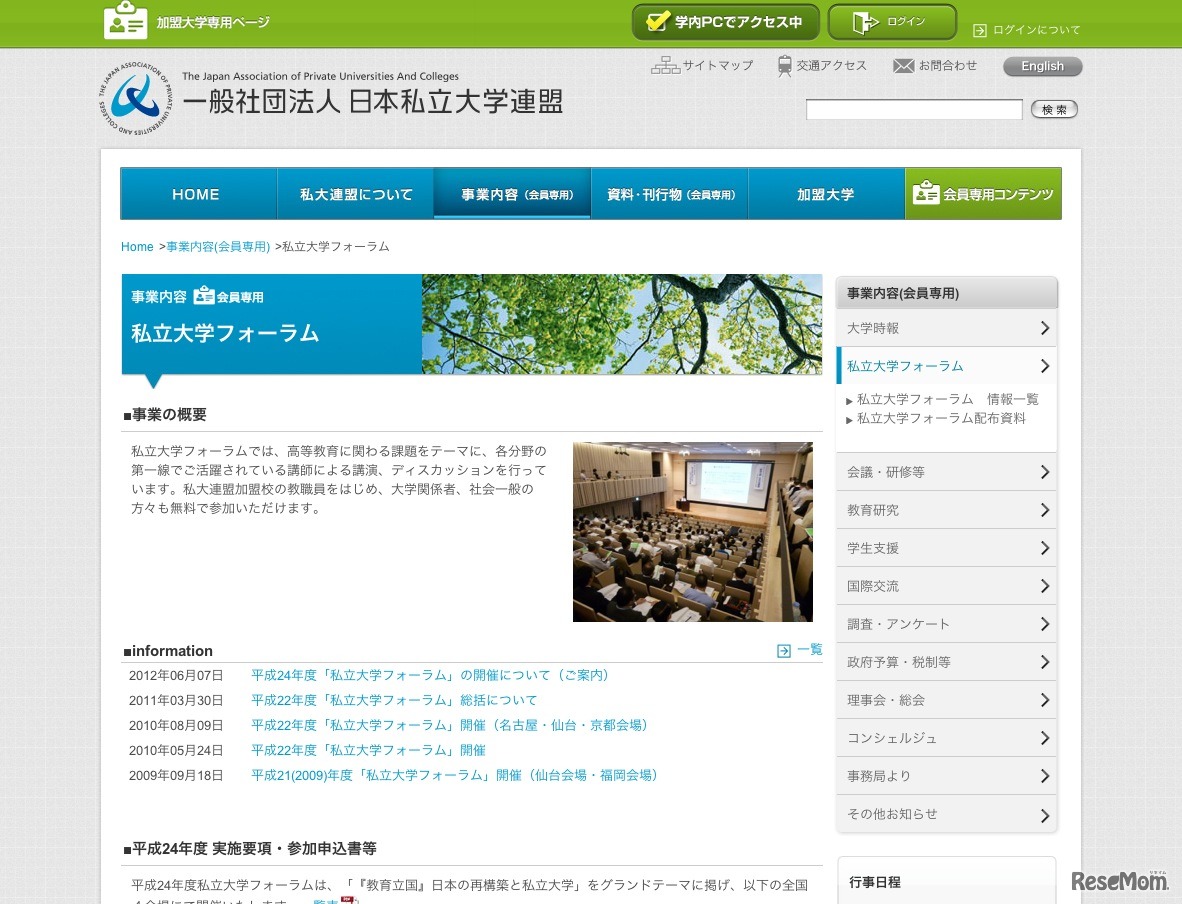Go to Home via the breadcrumb
The width and height of the screenshot is (1182, 904).
[x=137, y=247]
